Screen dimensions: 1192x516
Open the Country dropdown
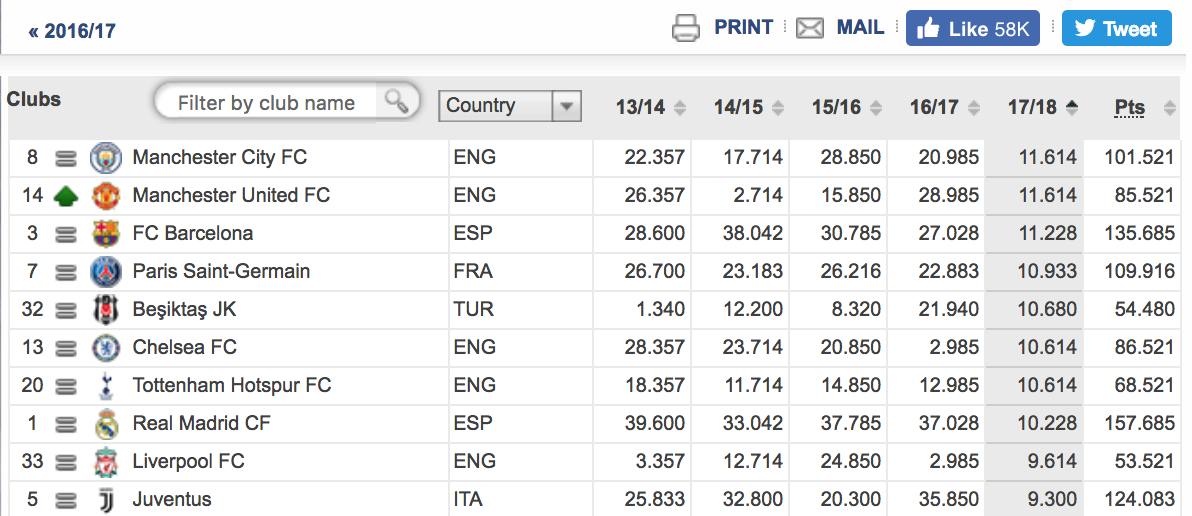510,106
